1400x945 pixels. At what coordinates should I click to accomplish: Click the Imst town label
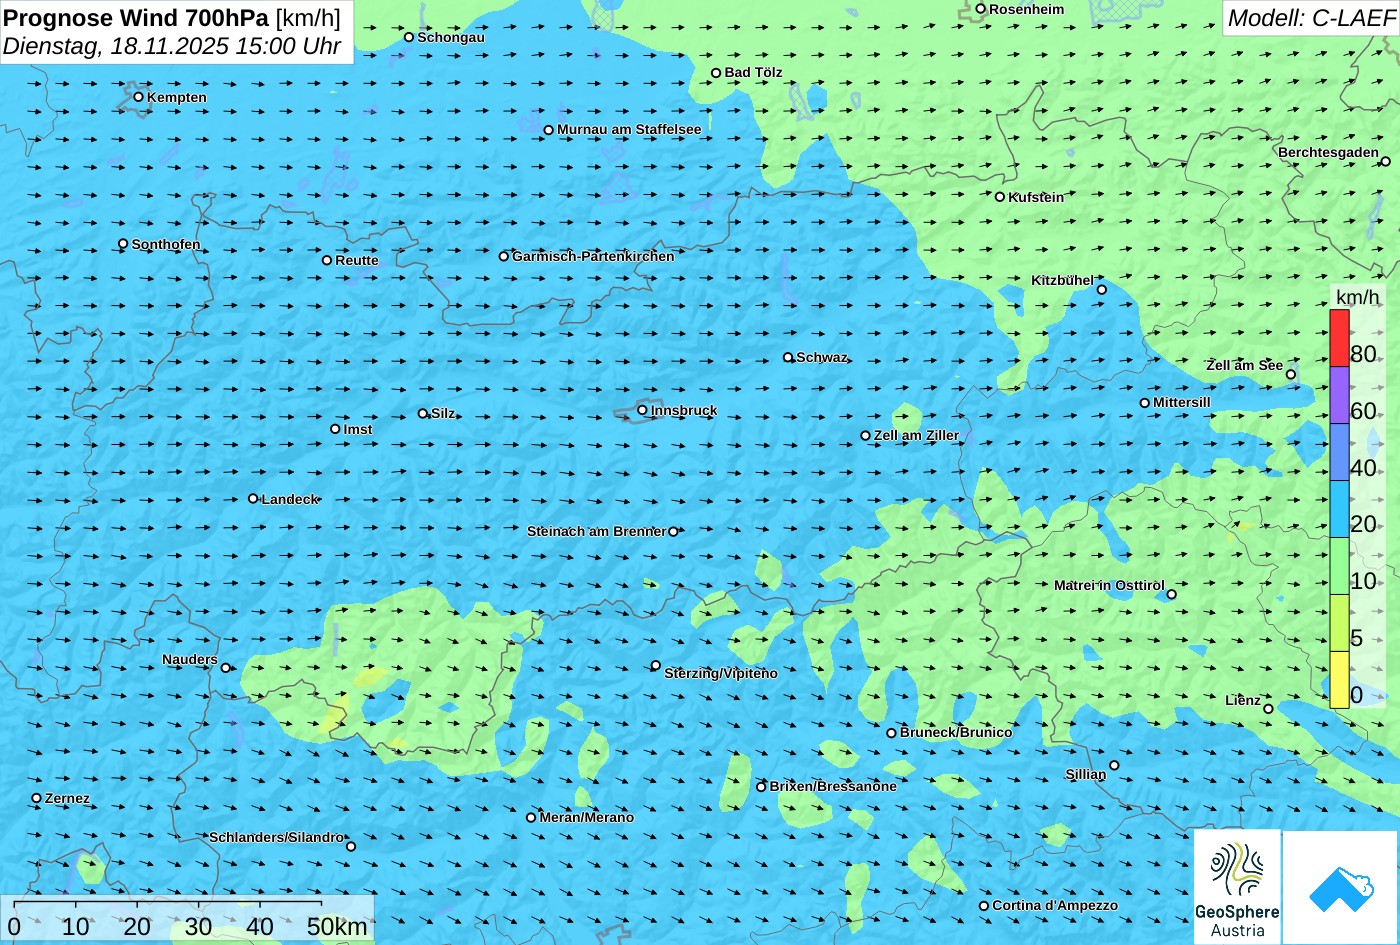point(358,429)
